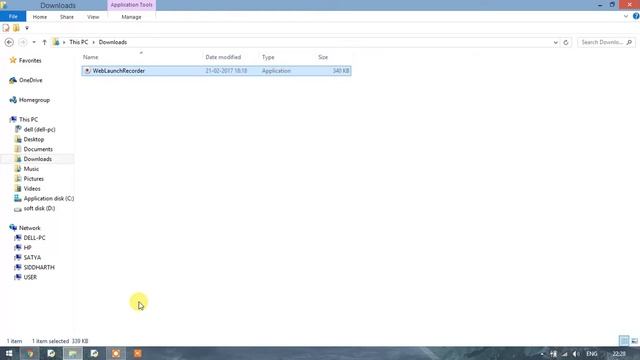Refresh the Downloads folder view
The height and width of the screenshot is (360, 640).
566,42
